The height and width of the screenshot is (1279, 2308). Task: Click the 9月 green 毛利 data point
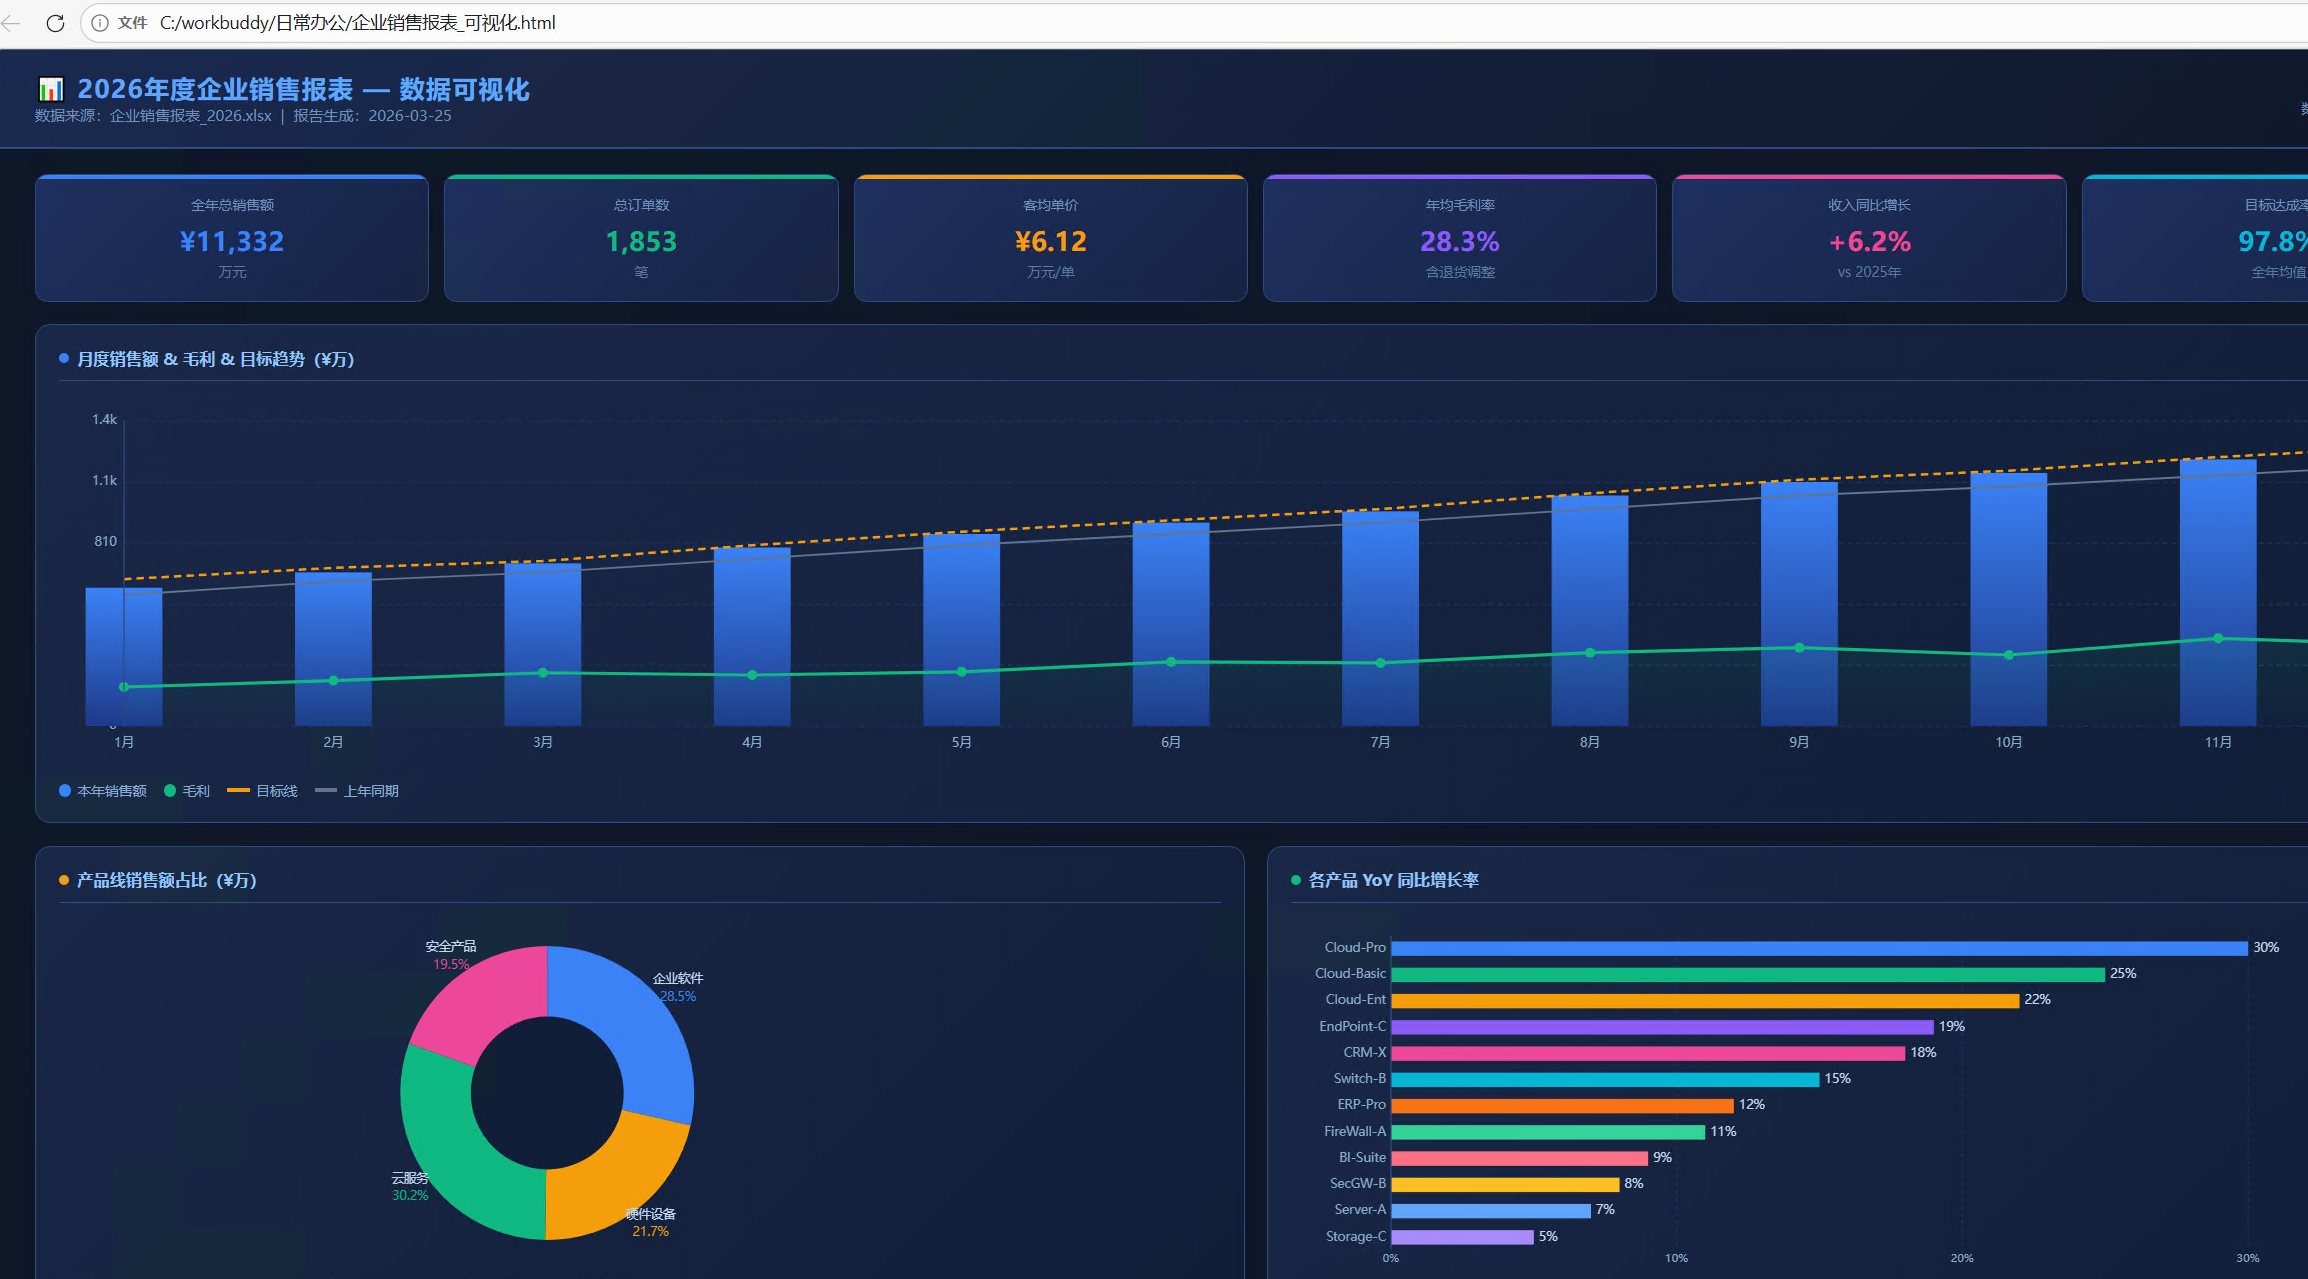(x=1799, y=648)
